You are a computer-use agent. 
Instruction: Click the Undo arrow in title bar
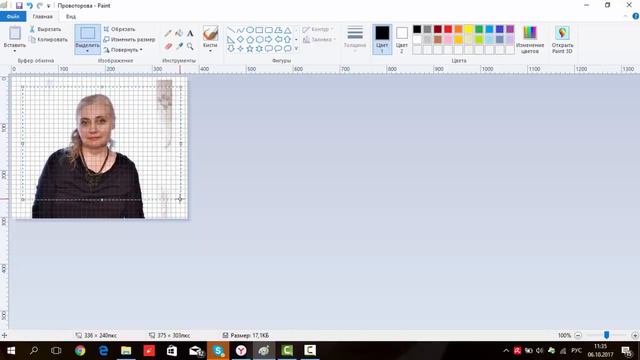[29, 6]
